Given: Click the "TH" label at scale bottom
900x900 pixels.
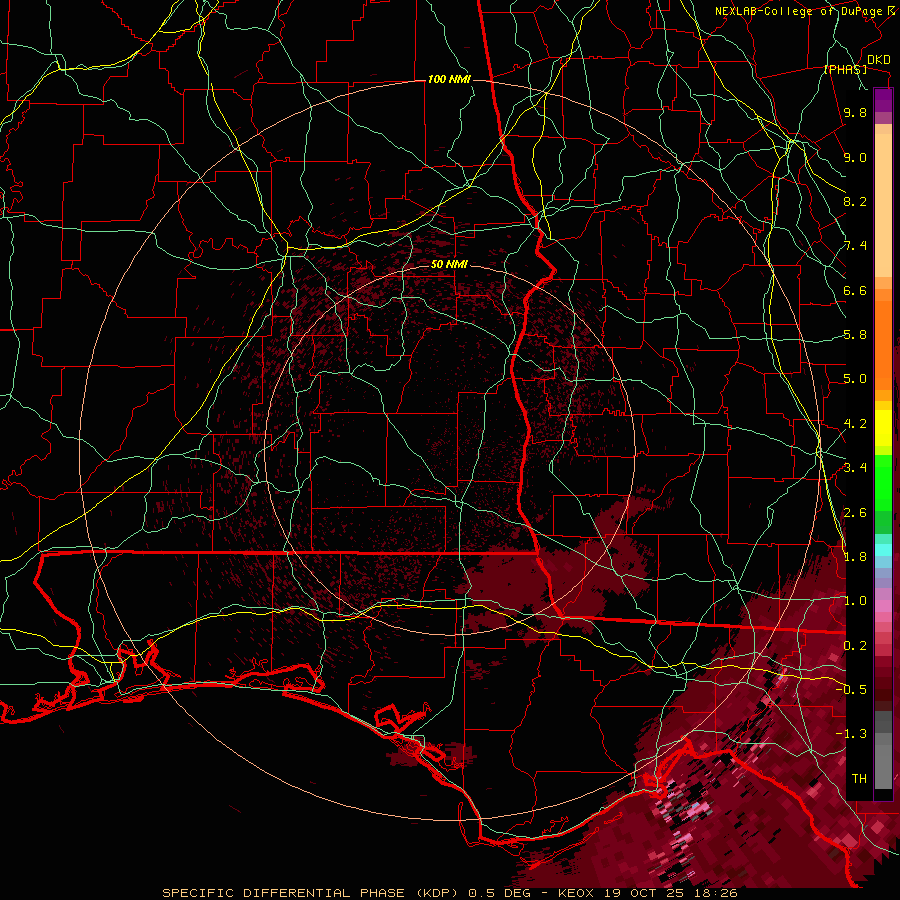Looking at the screenshot, I should point(859,779).
